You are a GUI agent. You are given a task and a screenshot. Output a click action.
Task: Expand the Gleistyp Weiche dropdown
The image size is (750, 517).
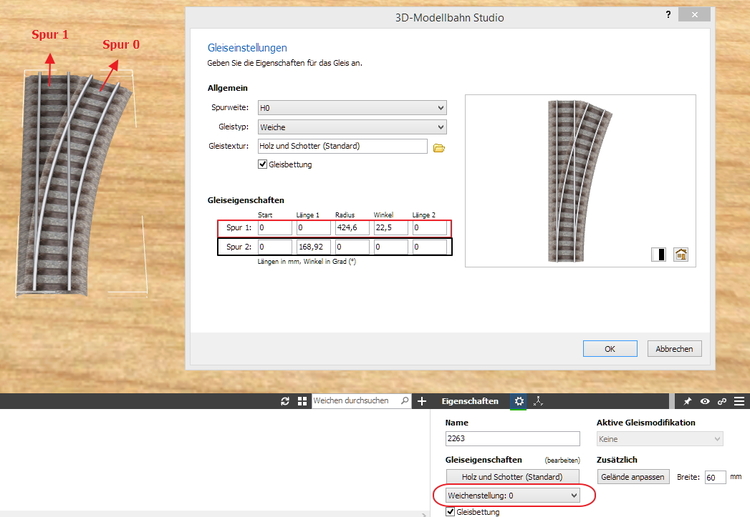(351, 127)
